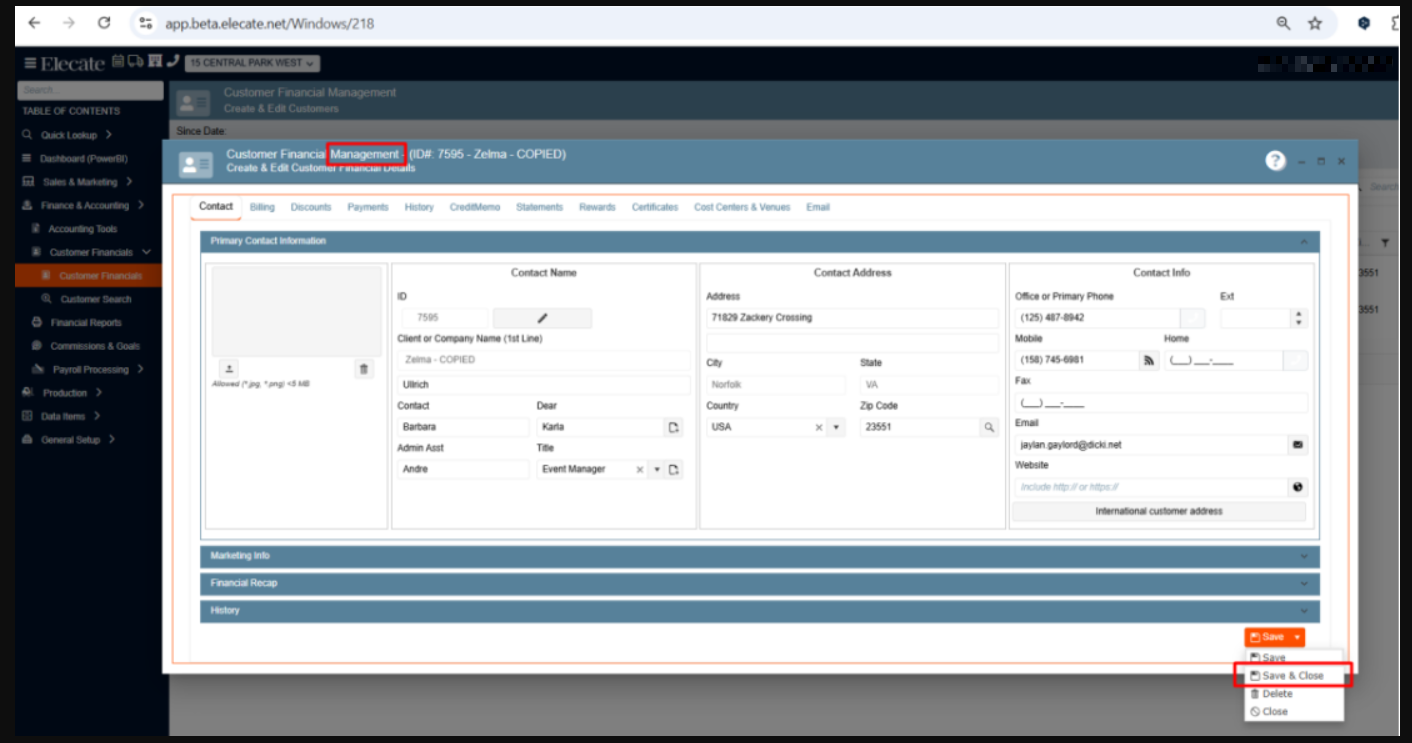Expand the Marketing Info section
This screenshot has height=743, width=1412.
coord(759,556)
